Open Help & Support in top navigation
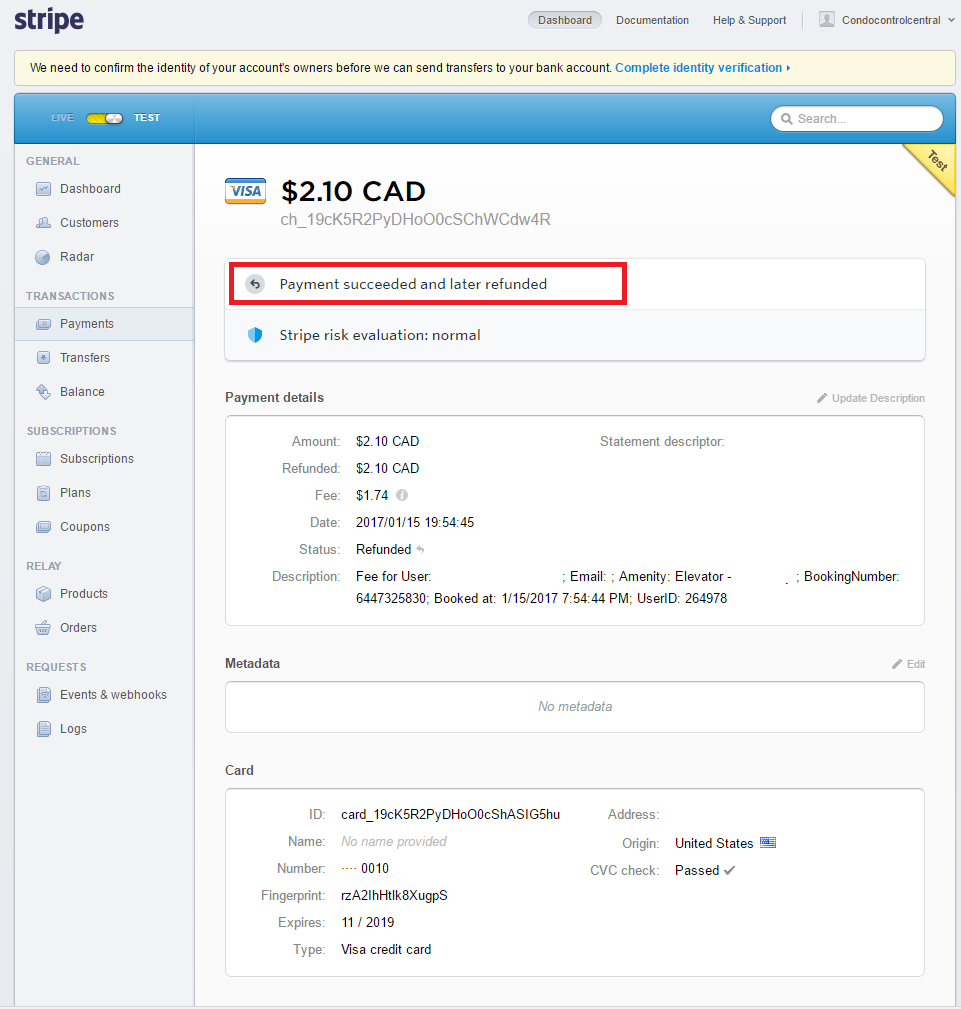 coord(749,20)
